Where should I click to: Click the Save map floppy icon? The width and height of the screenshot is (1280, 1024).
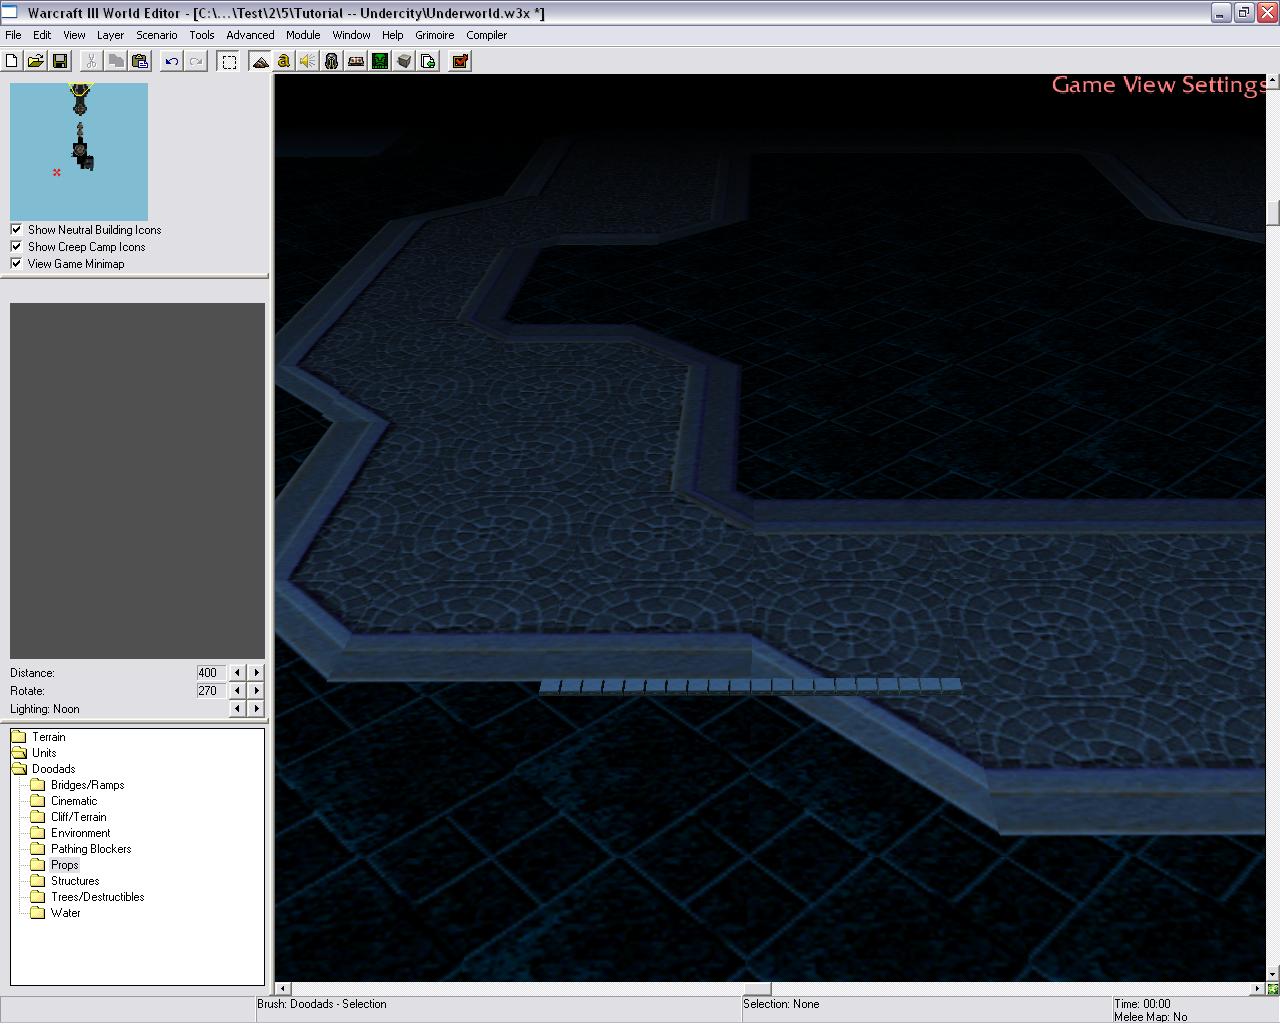60,61
